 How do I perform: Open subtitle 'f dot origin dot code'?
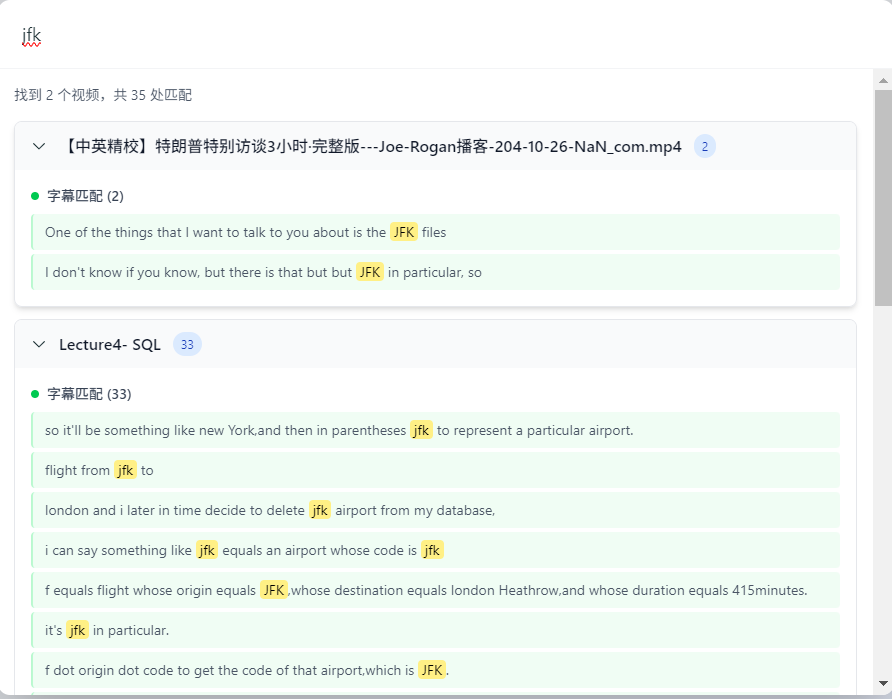tap(436, 670)
